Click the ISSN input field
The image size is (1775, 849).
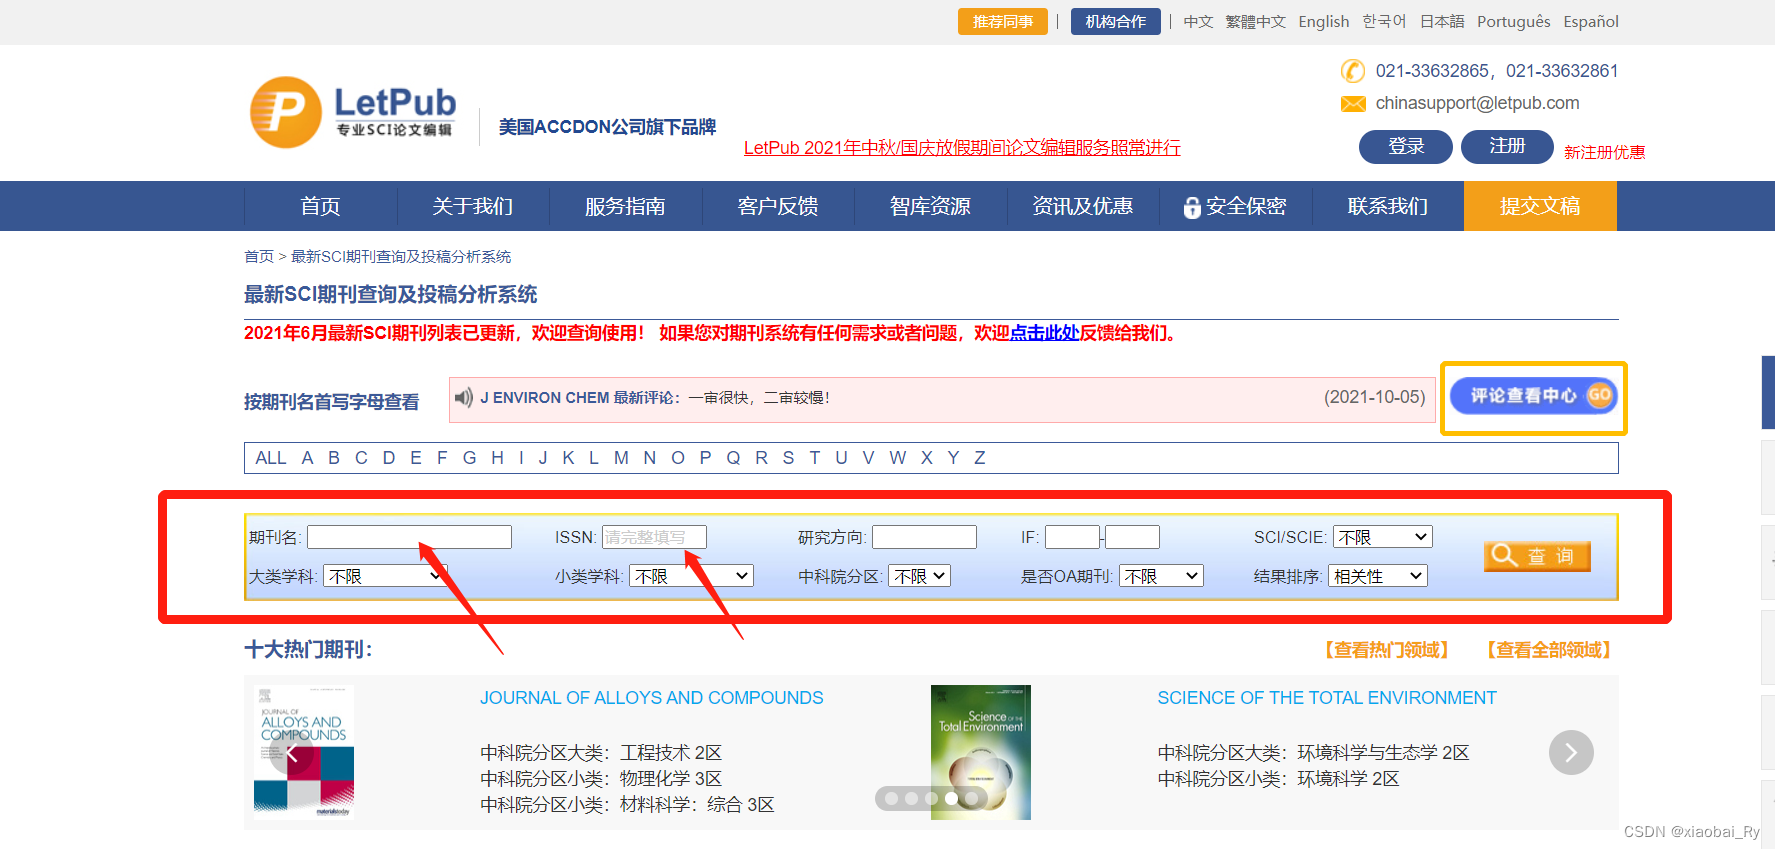[654, 537]
